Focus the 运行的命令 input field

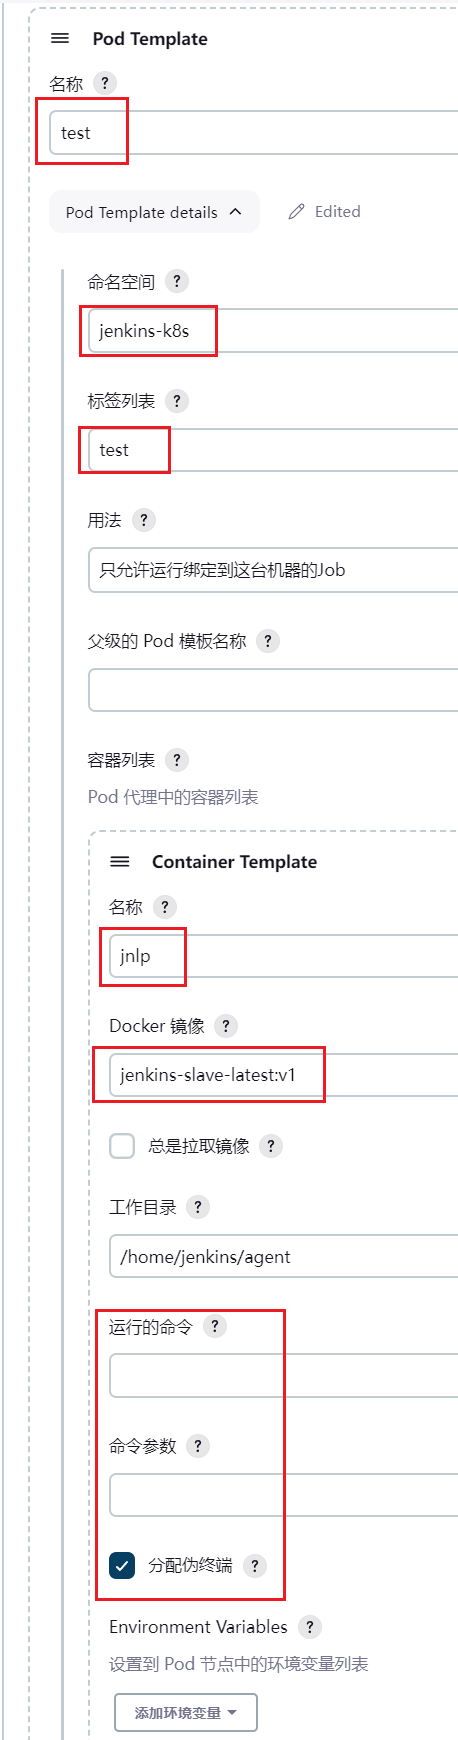[283, 1375]
